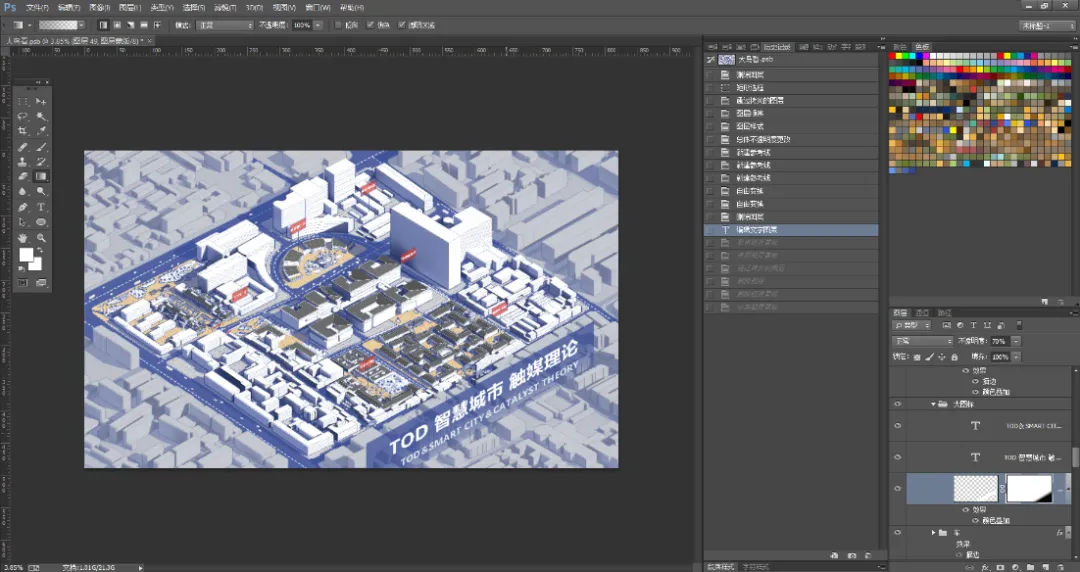Pick the red swatch in top-left of Swatches
This screenshot has height=572, width=1080.
click(893, 55)
